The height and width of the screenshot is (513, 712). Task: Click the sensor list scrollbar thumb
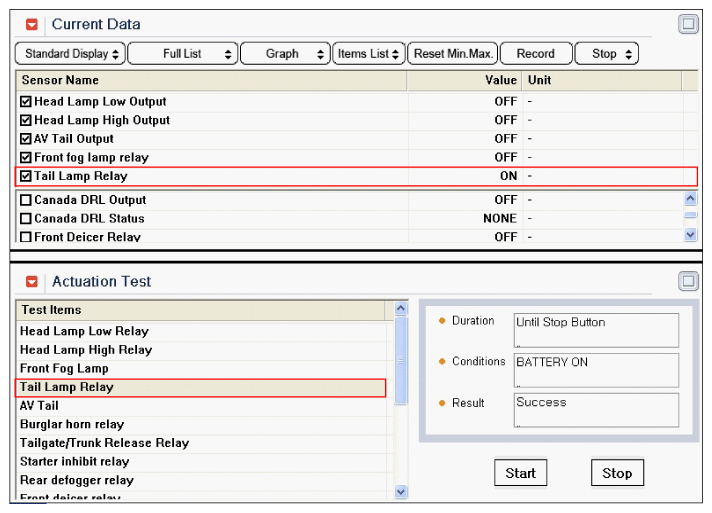tap(690, 215)
